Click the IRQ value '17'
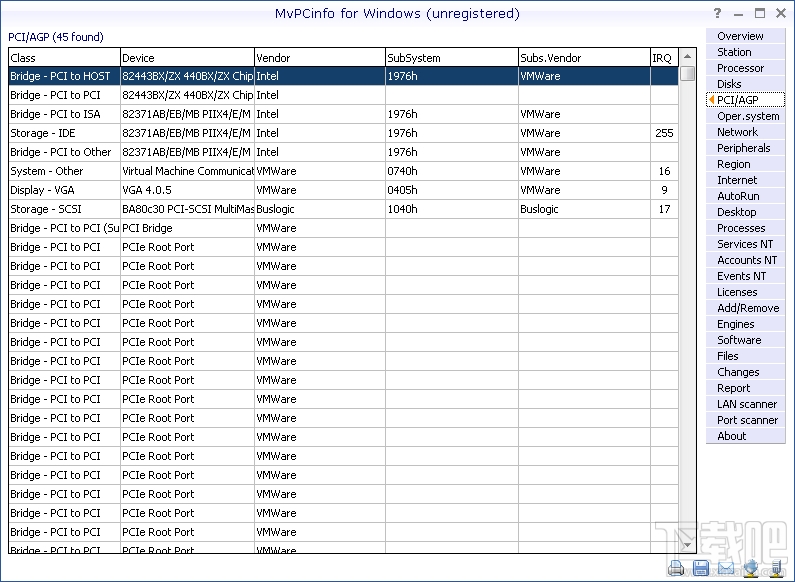795x582 pixels. [664, 209]
